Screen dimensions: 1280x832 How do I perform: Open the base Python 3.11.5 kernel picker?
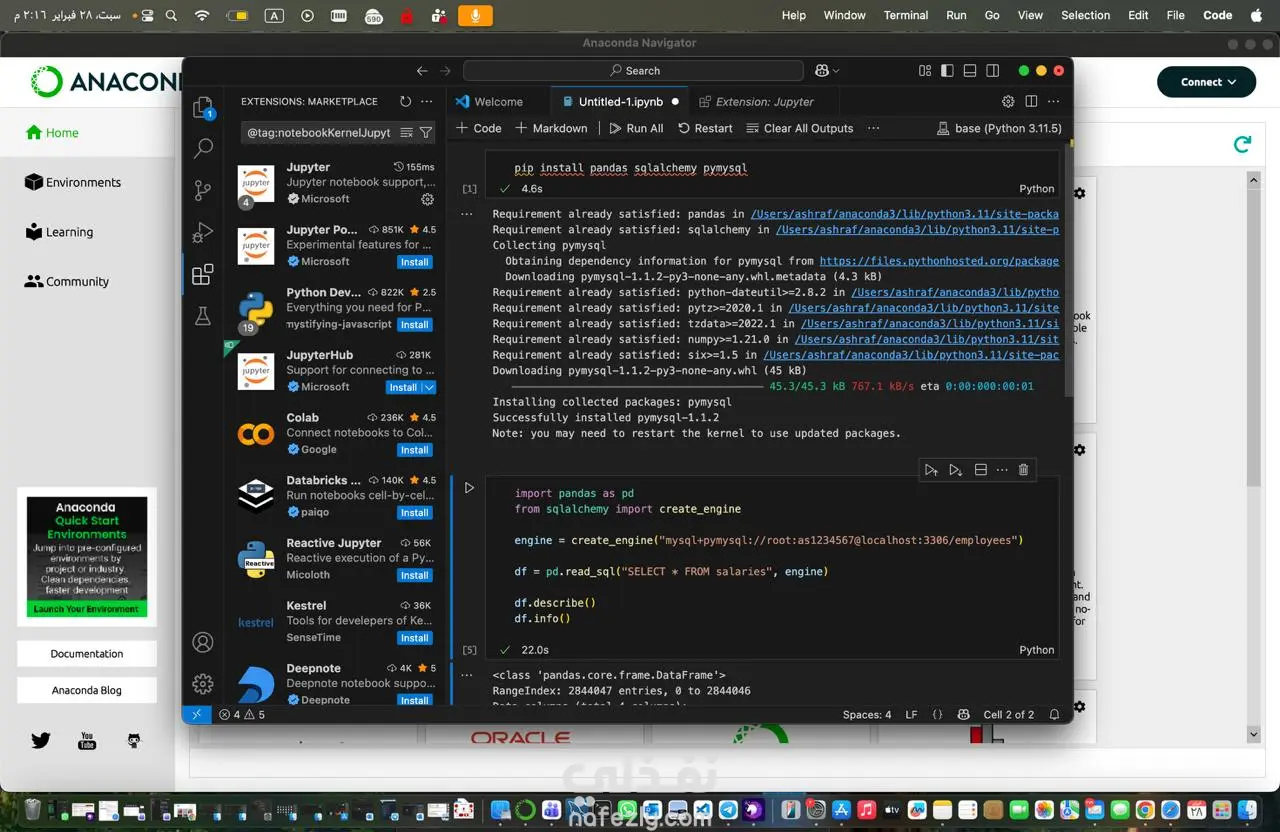(997, 128)
